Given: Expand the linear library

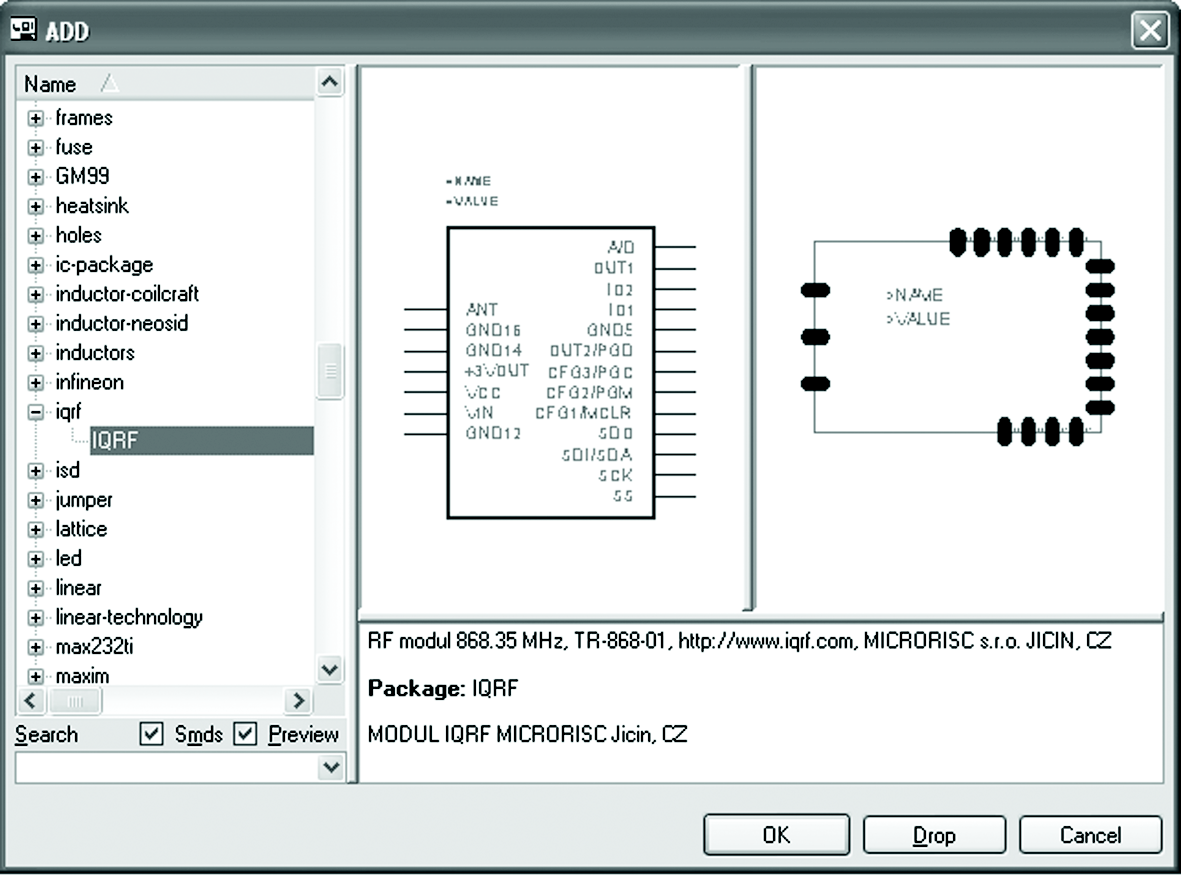Looking at the screenshot, I should point(35,588).
